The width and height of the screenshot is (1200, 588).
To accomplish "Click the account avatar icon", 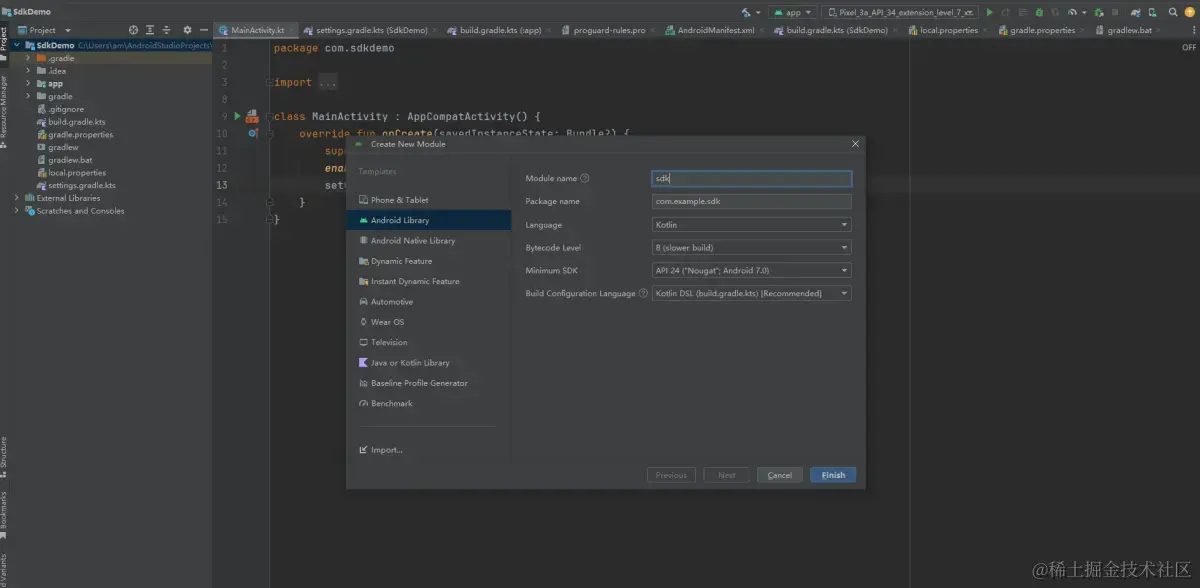I will point(1190,12).
